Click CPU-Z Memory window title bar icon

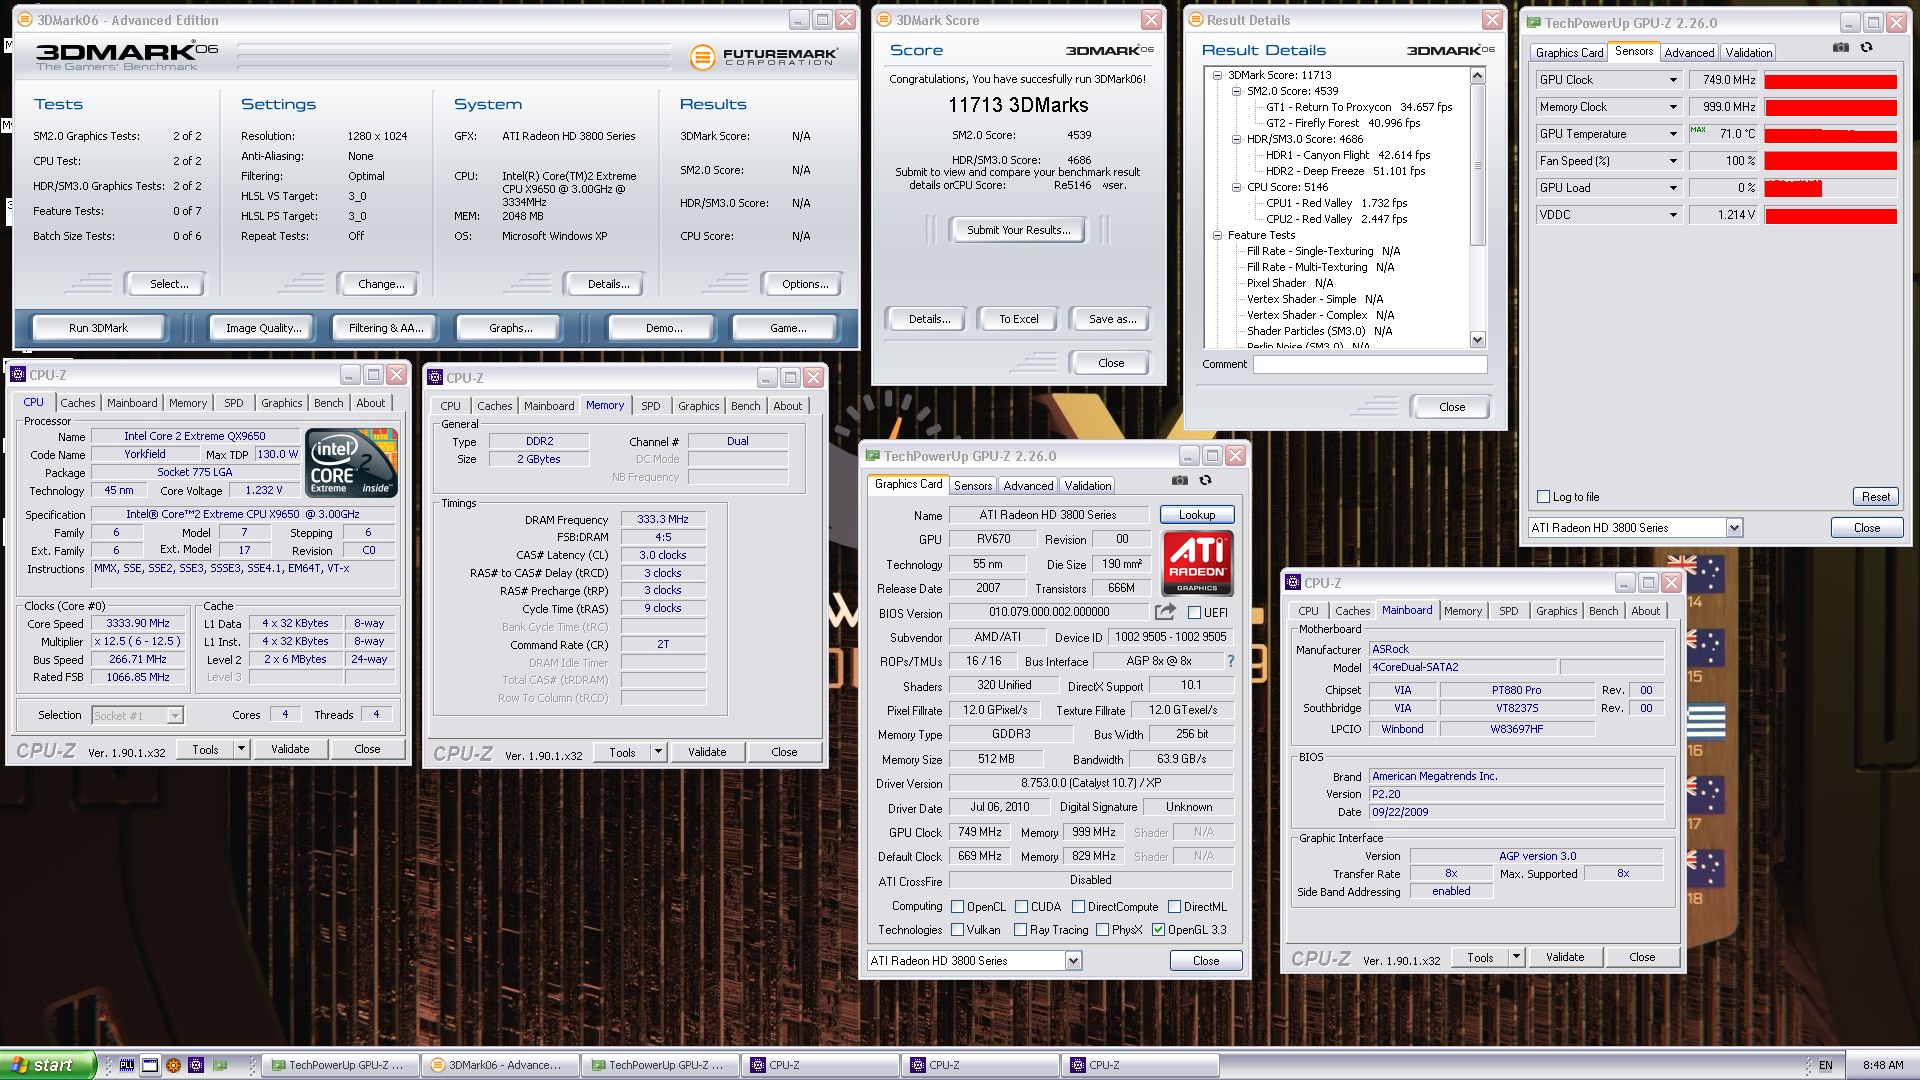pyautogui.click(x=434, y=378)
